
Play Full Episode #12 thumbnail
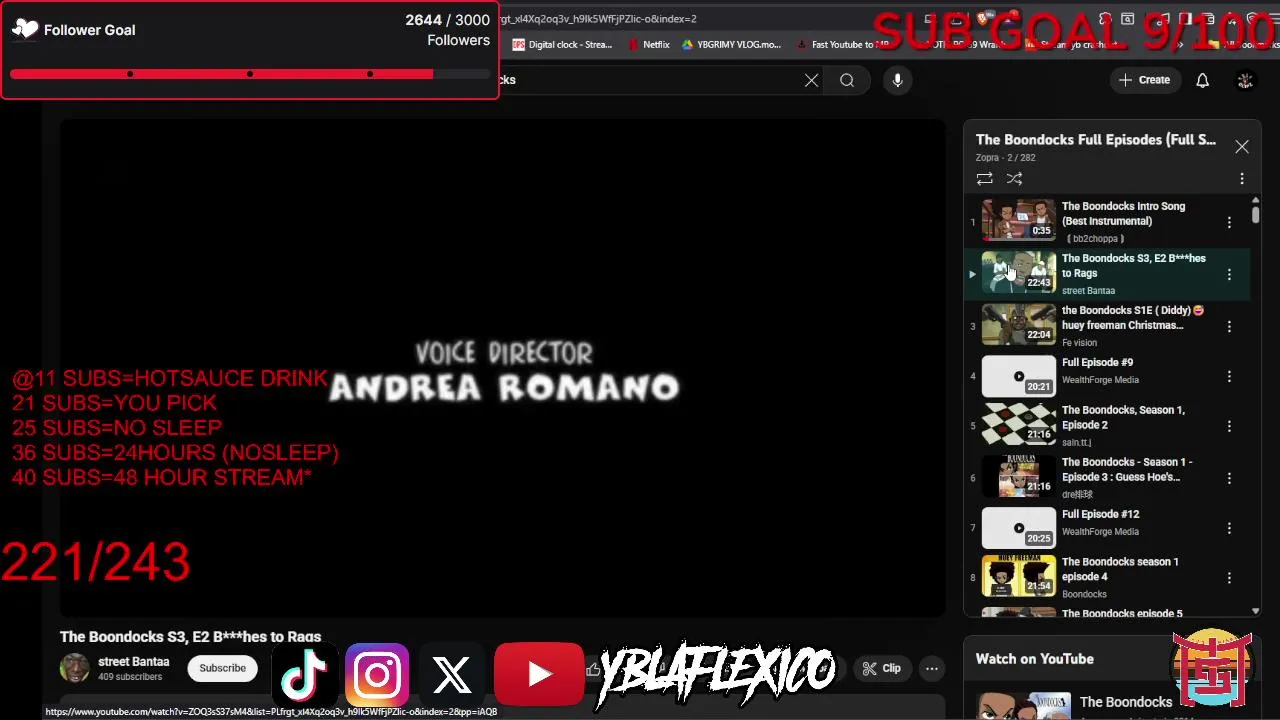(x=1018, y=528)
